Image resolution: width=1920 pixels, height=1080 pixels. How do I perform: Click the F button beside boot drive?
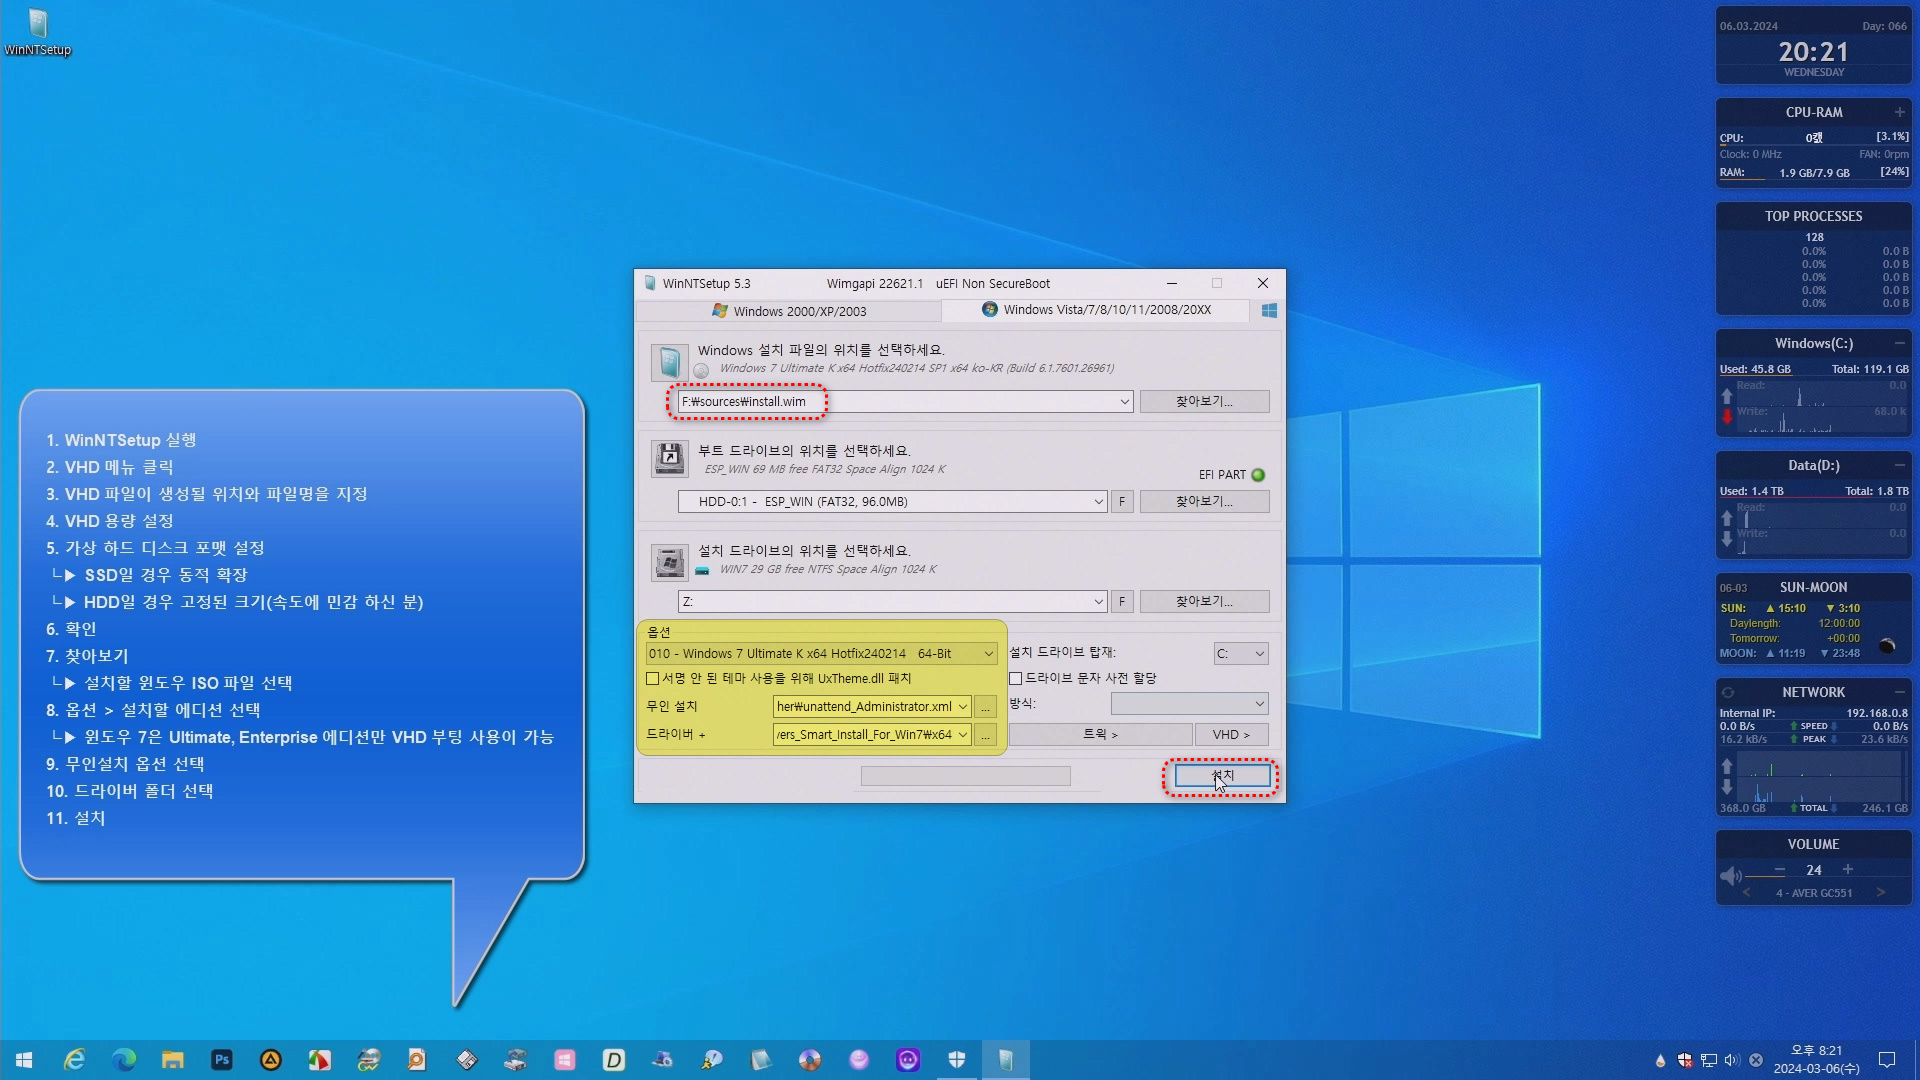(x=1122, y=502)
